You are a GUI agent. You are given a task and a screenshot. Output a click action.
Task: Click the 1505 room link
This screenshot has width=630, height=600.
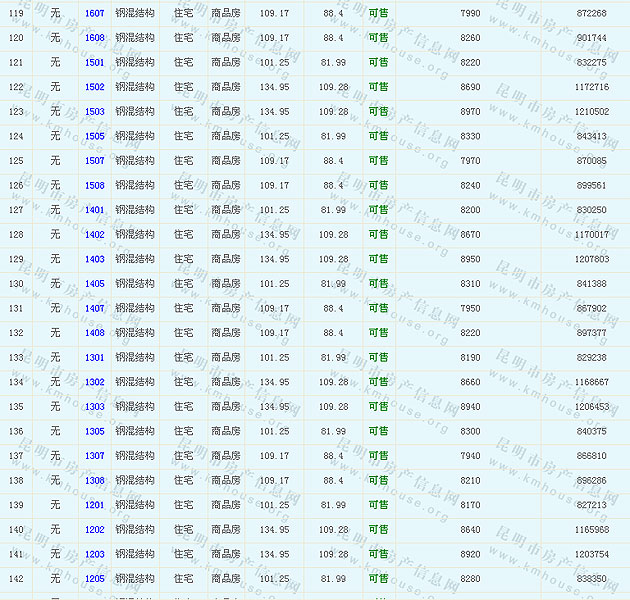(x=94, y=136)
